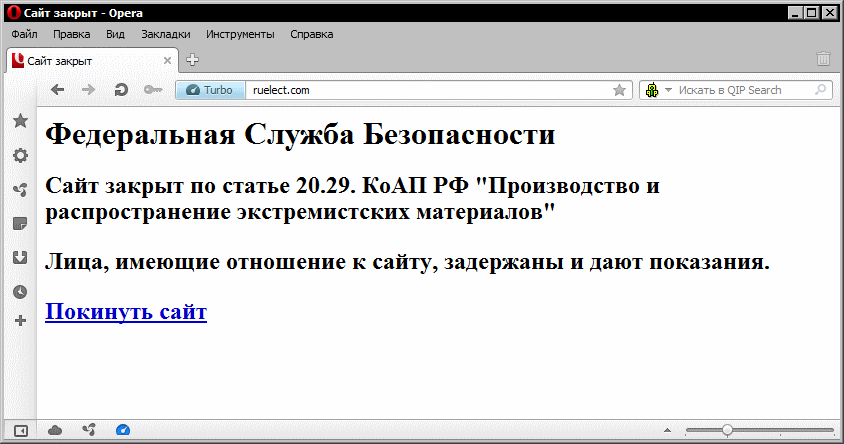Viewport: 844px width, 444px height.
Task: Open the Downloads panel in sidebar
Action: [19, 257]
